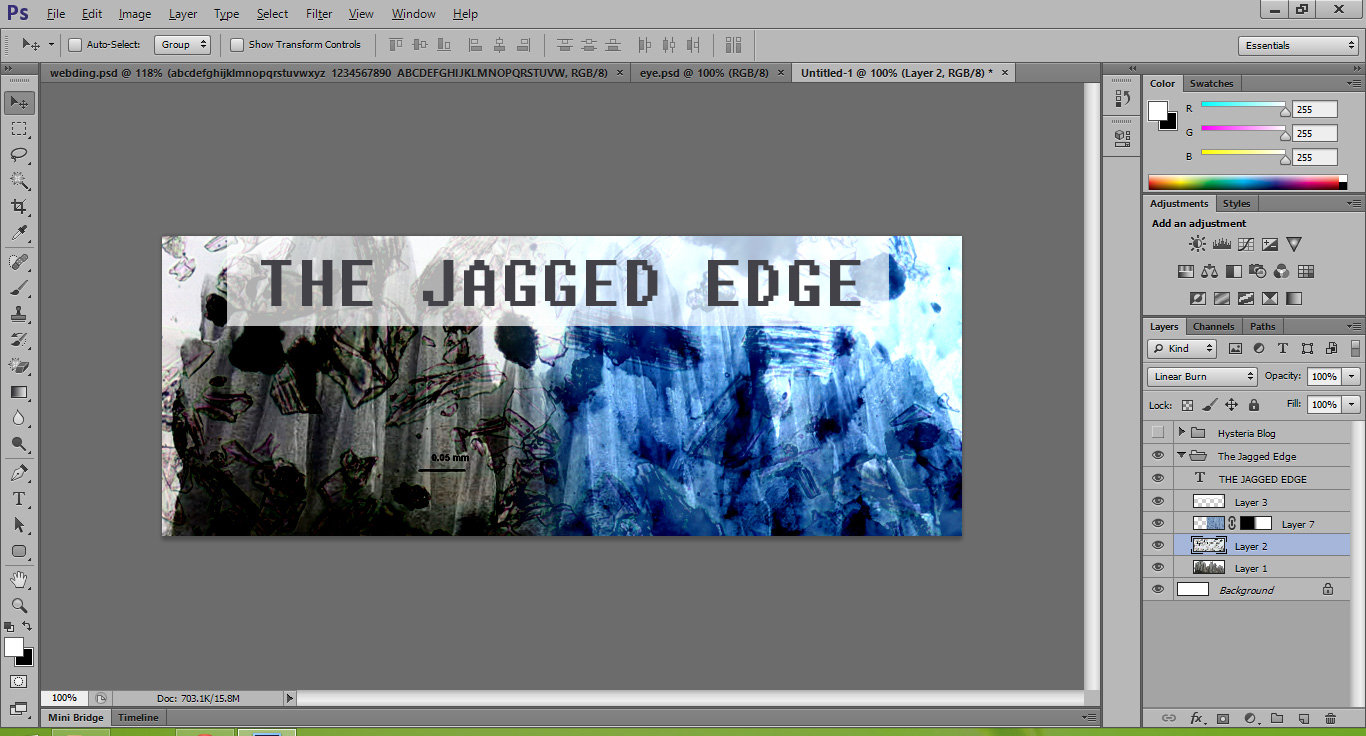
Task: Enable the Auto-Select checkbox
Action: 74,44
